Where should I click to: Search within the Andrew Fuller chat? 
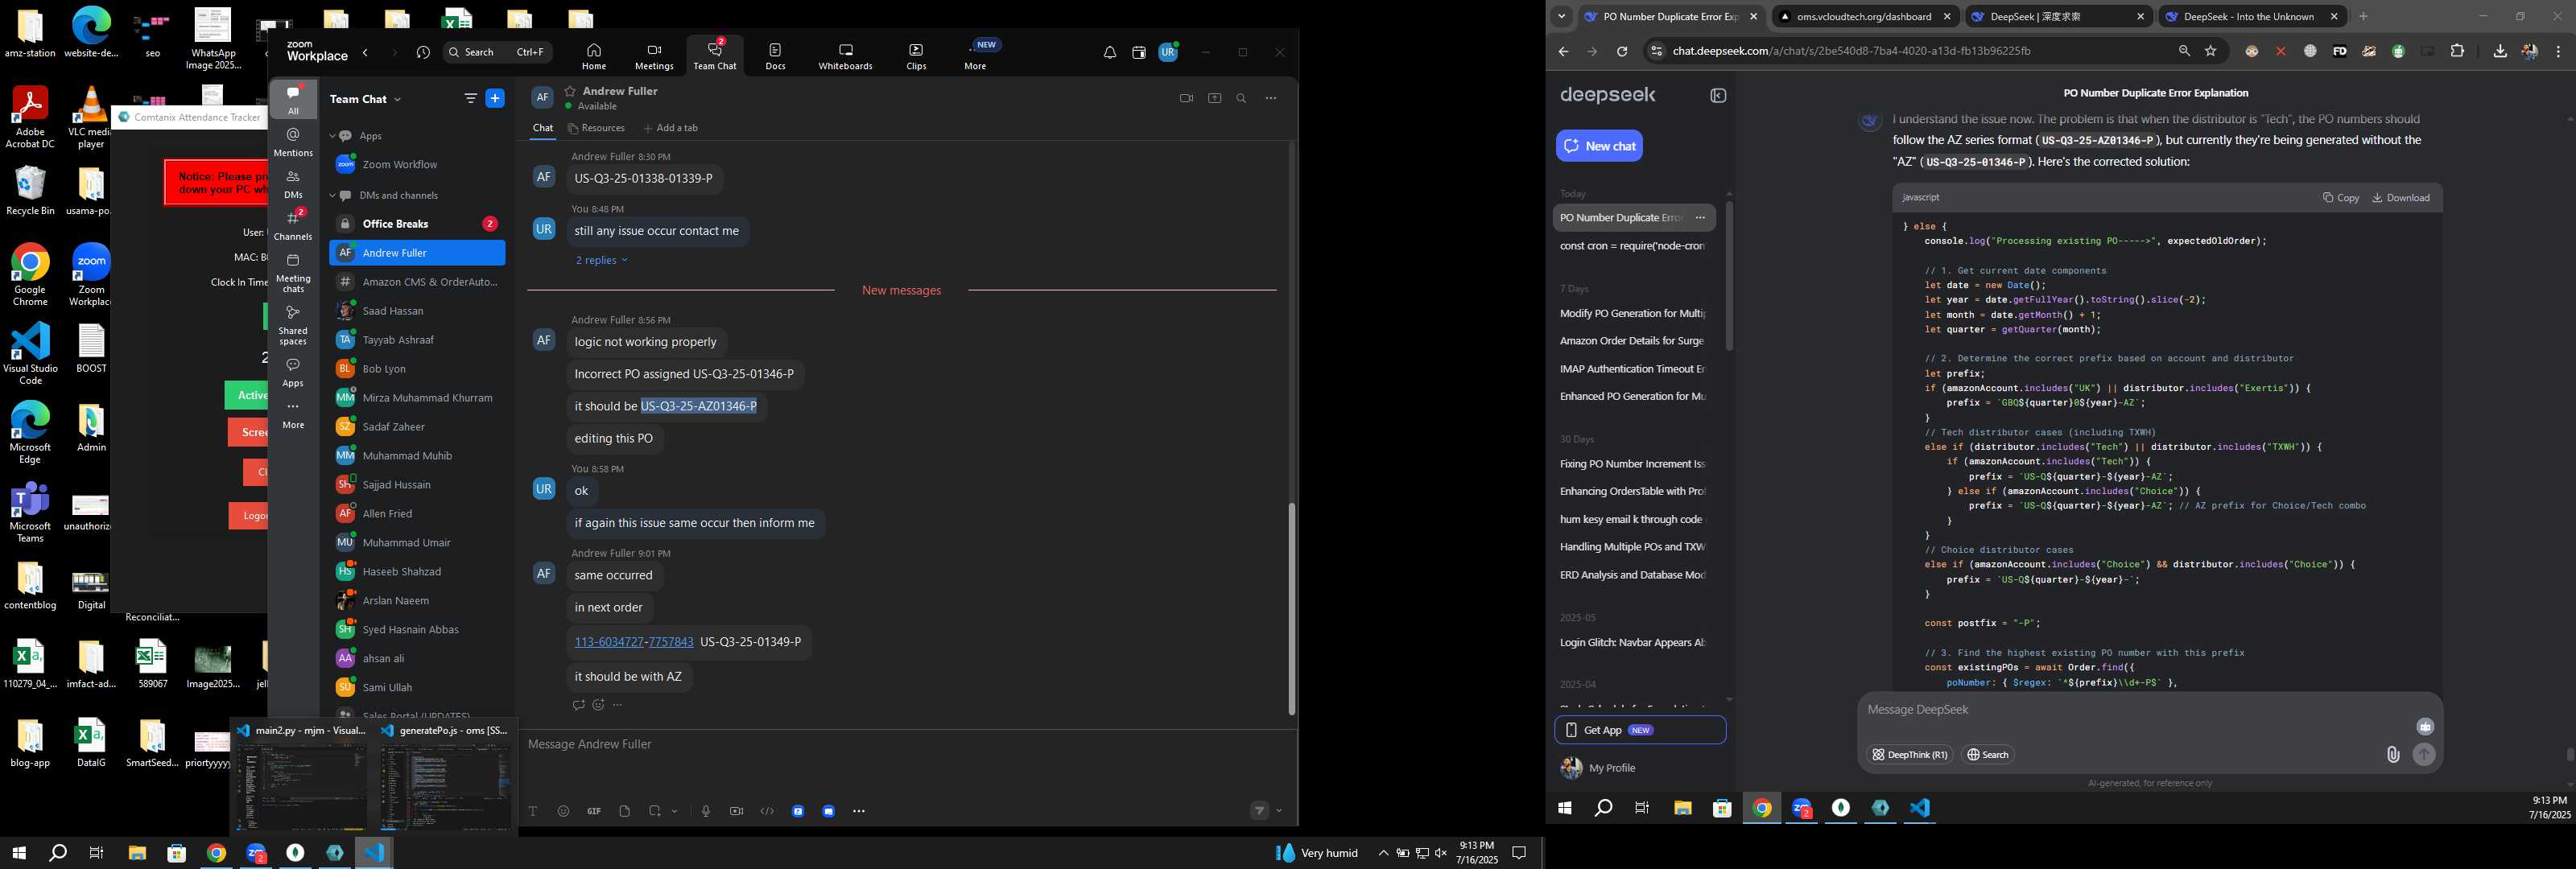(1242, 98)
